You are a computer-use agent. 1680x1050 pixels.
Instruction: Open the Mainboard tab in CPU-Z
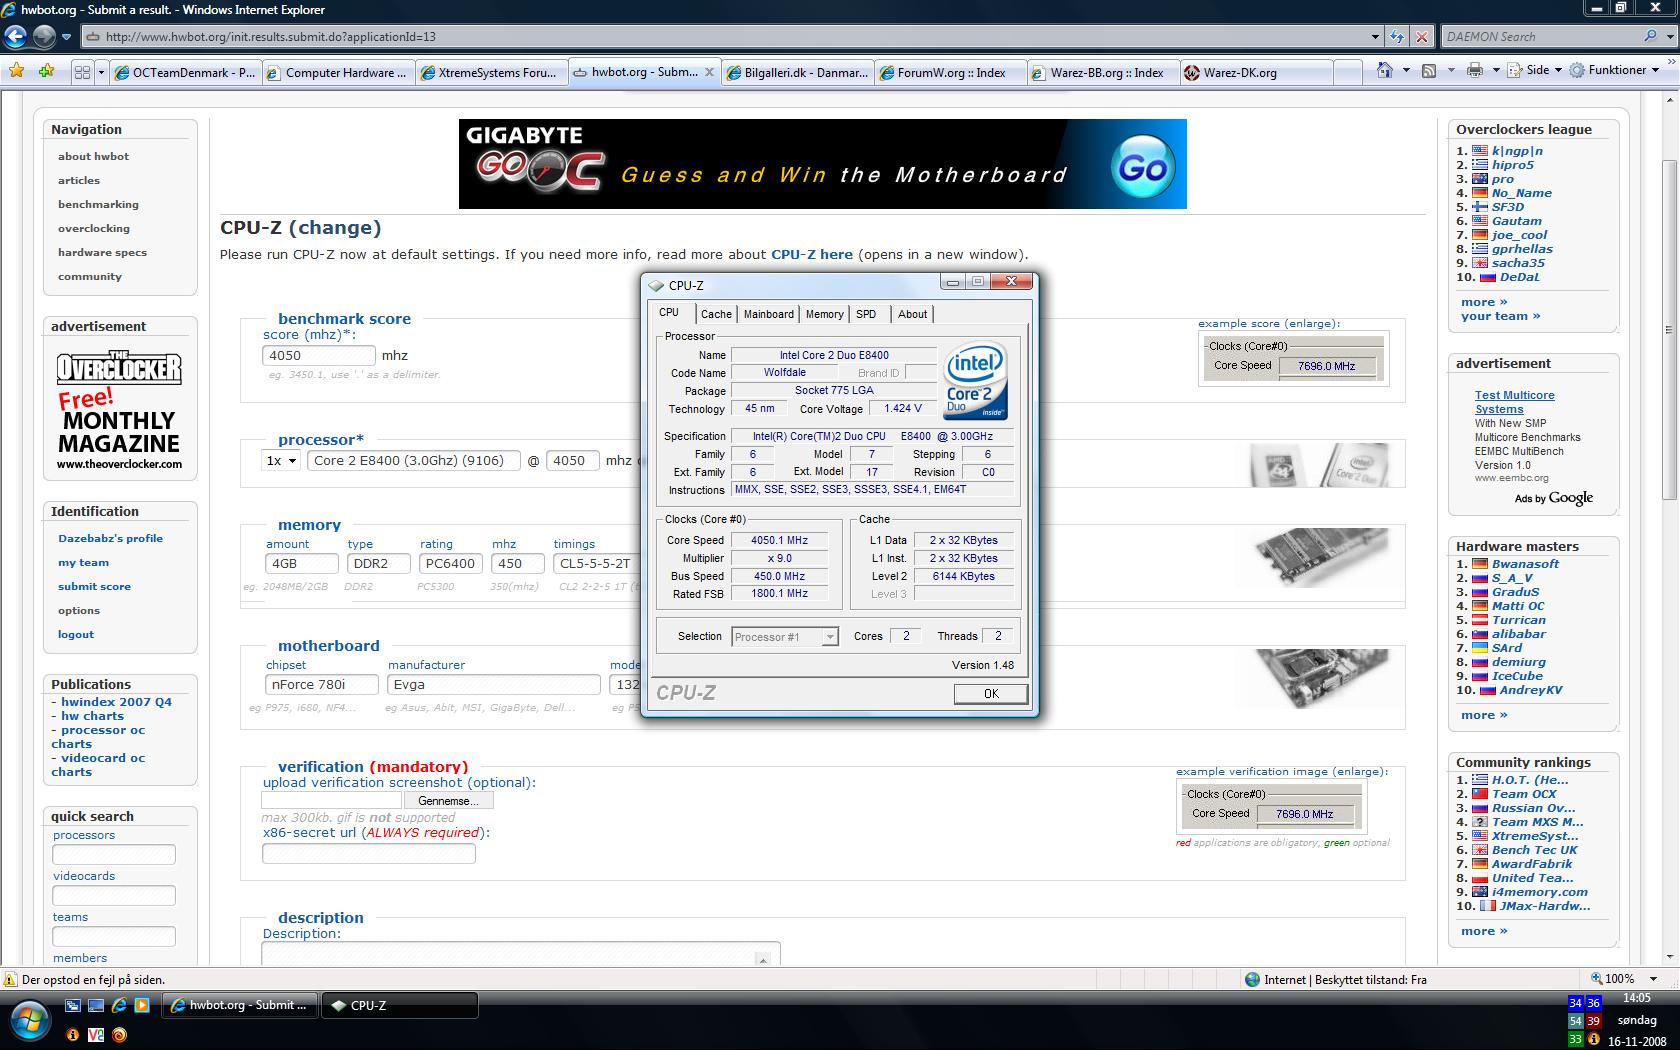[x=768, y=314]
